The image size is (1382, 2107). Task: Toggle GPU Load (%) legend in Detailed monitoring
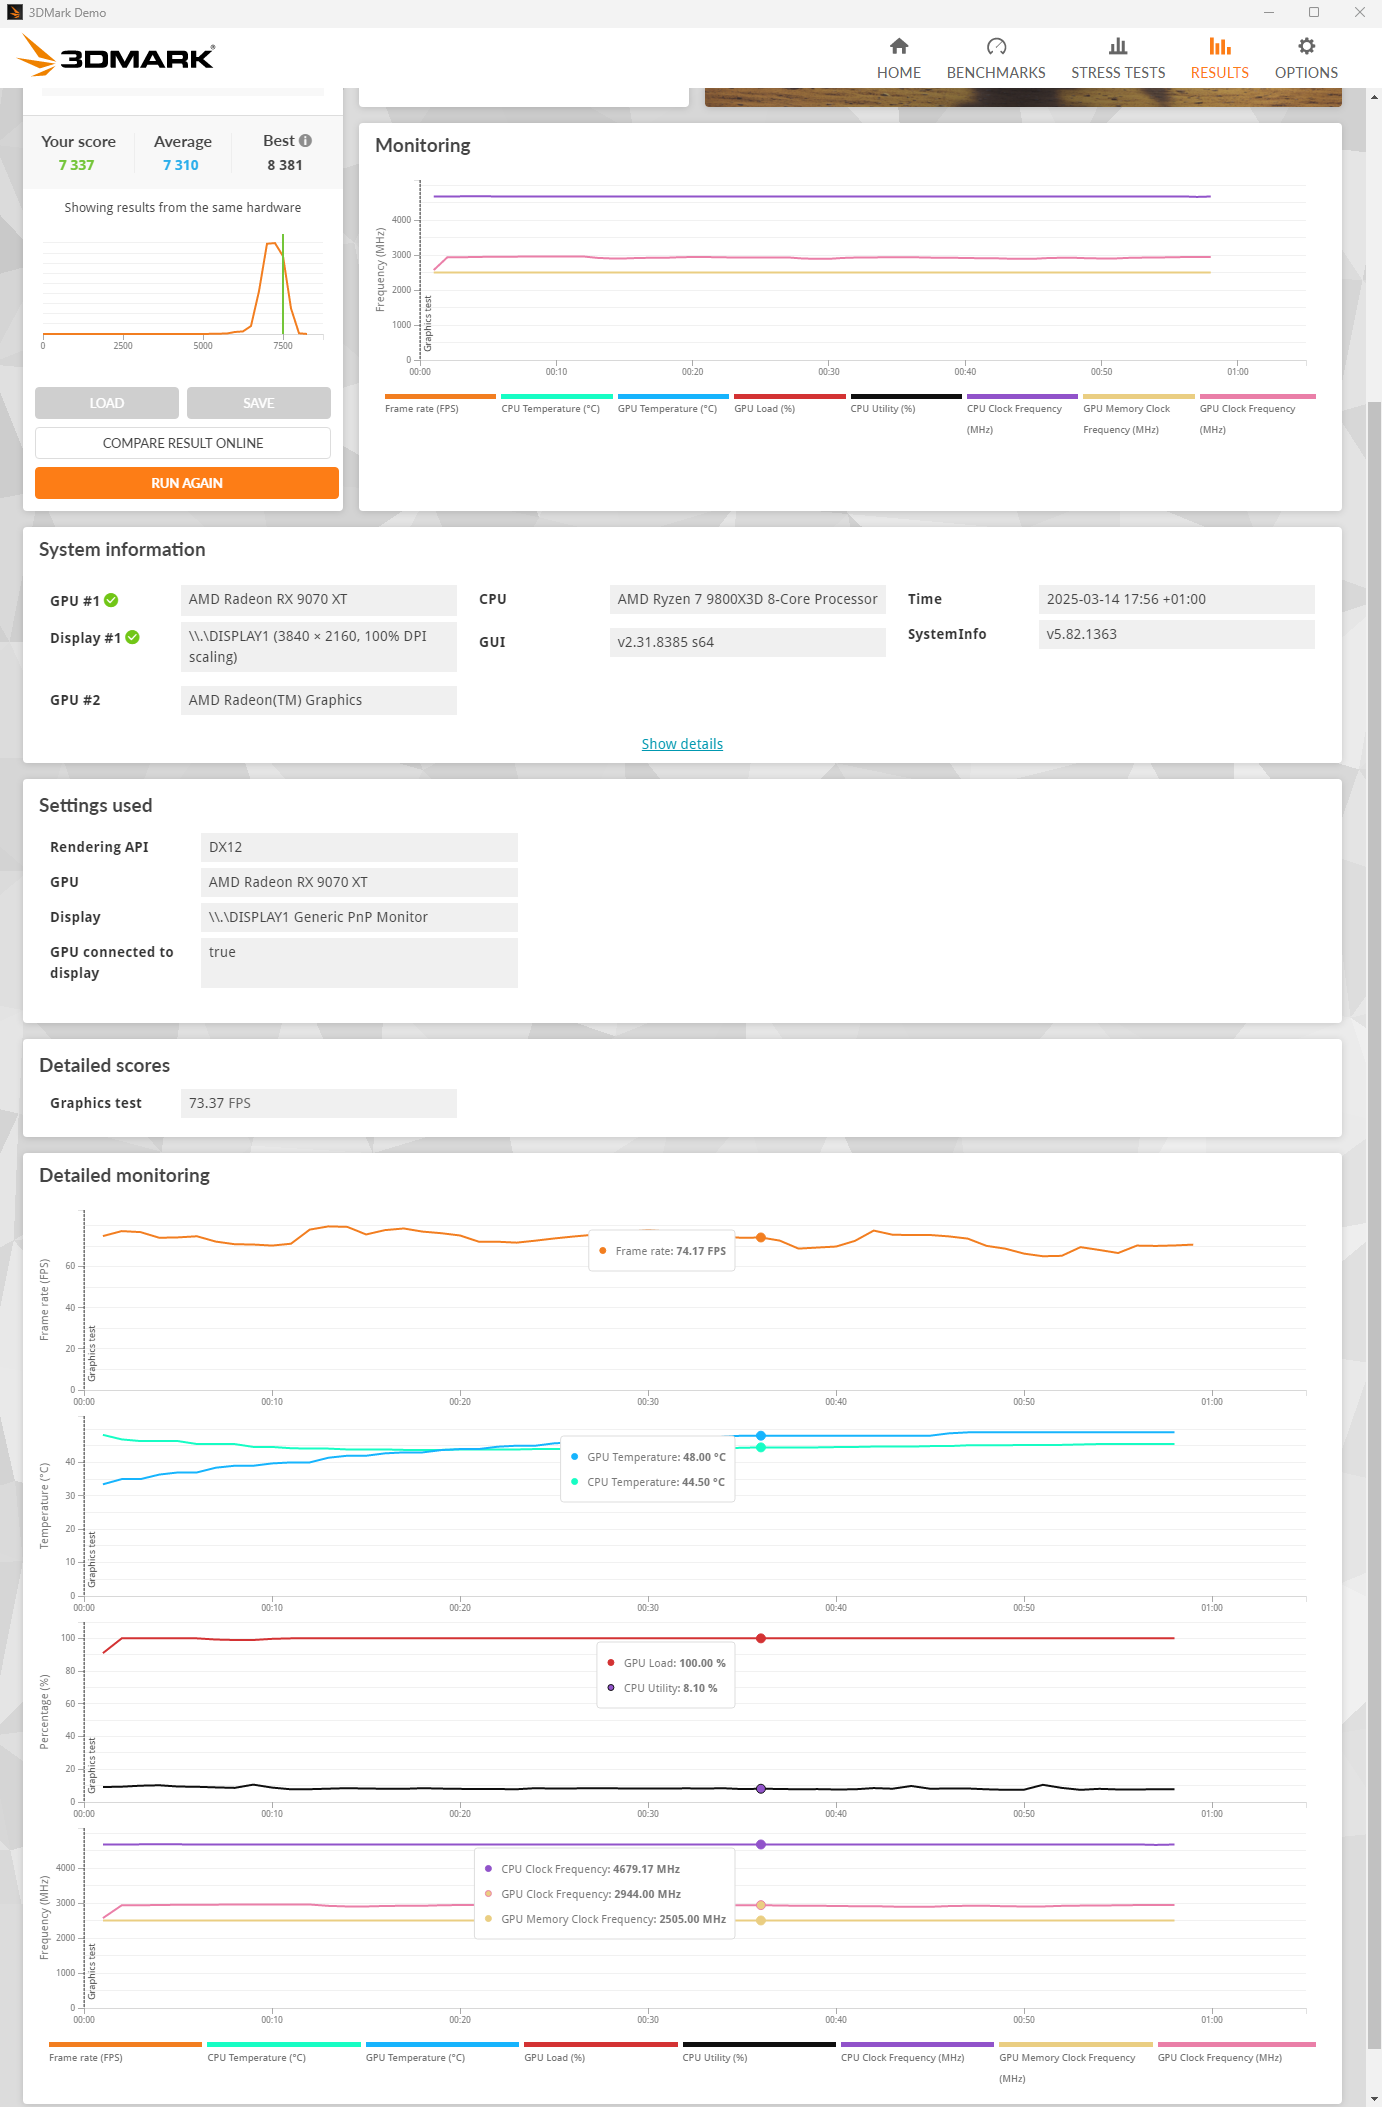601,2052
